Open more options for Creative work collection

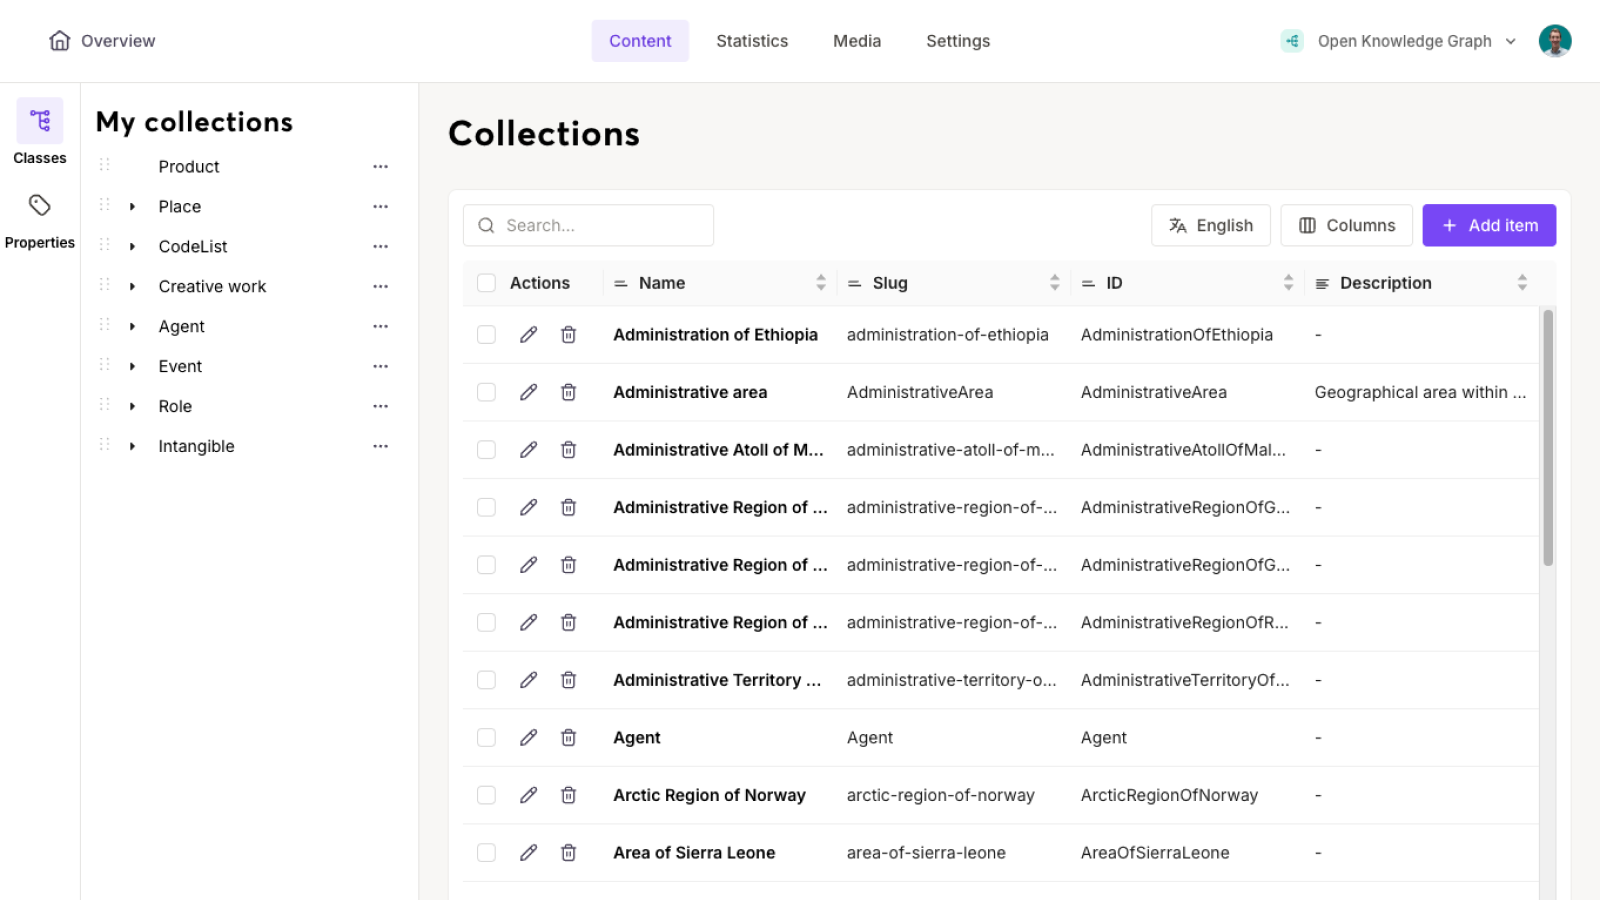pyautogui.click(x=380, y=287)
